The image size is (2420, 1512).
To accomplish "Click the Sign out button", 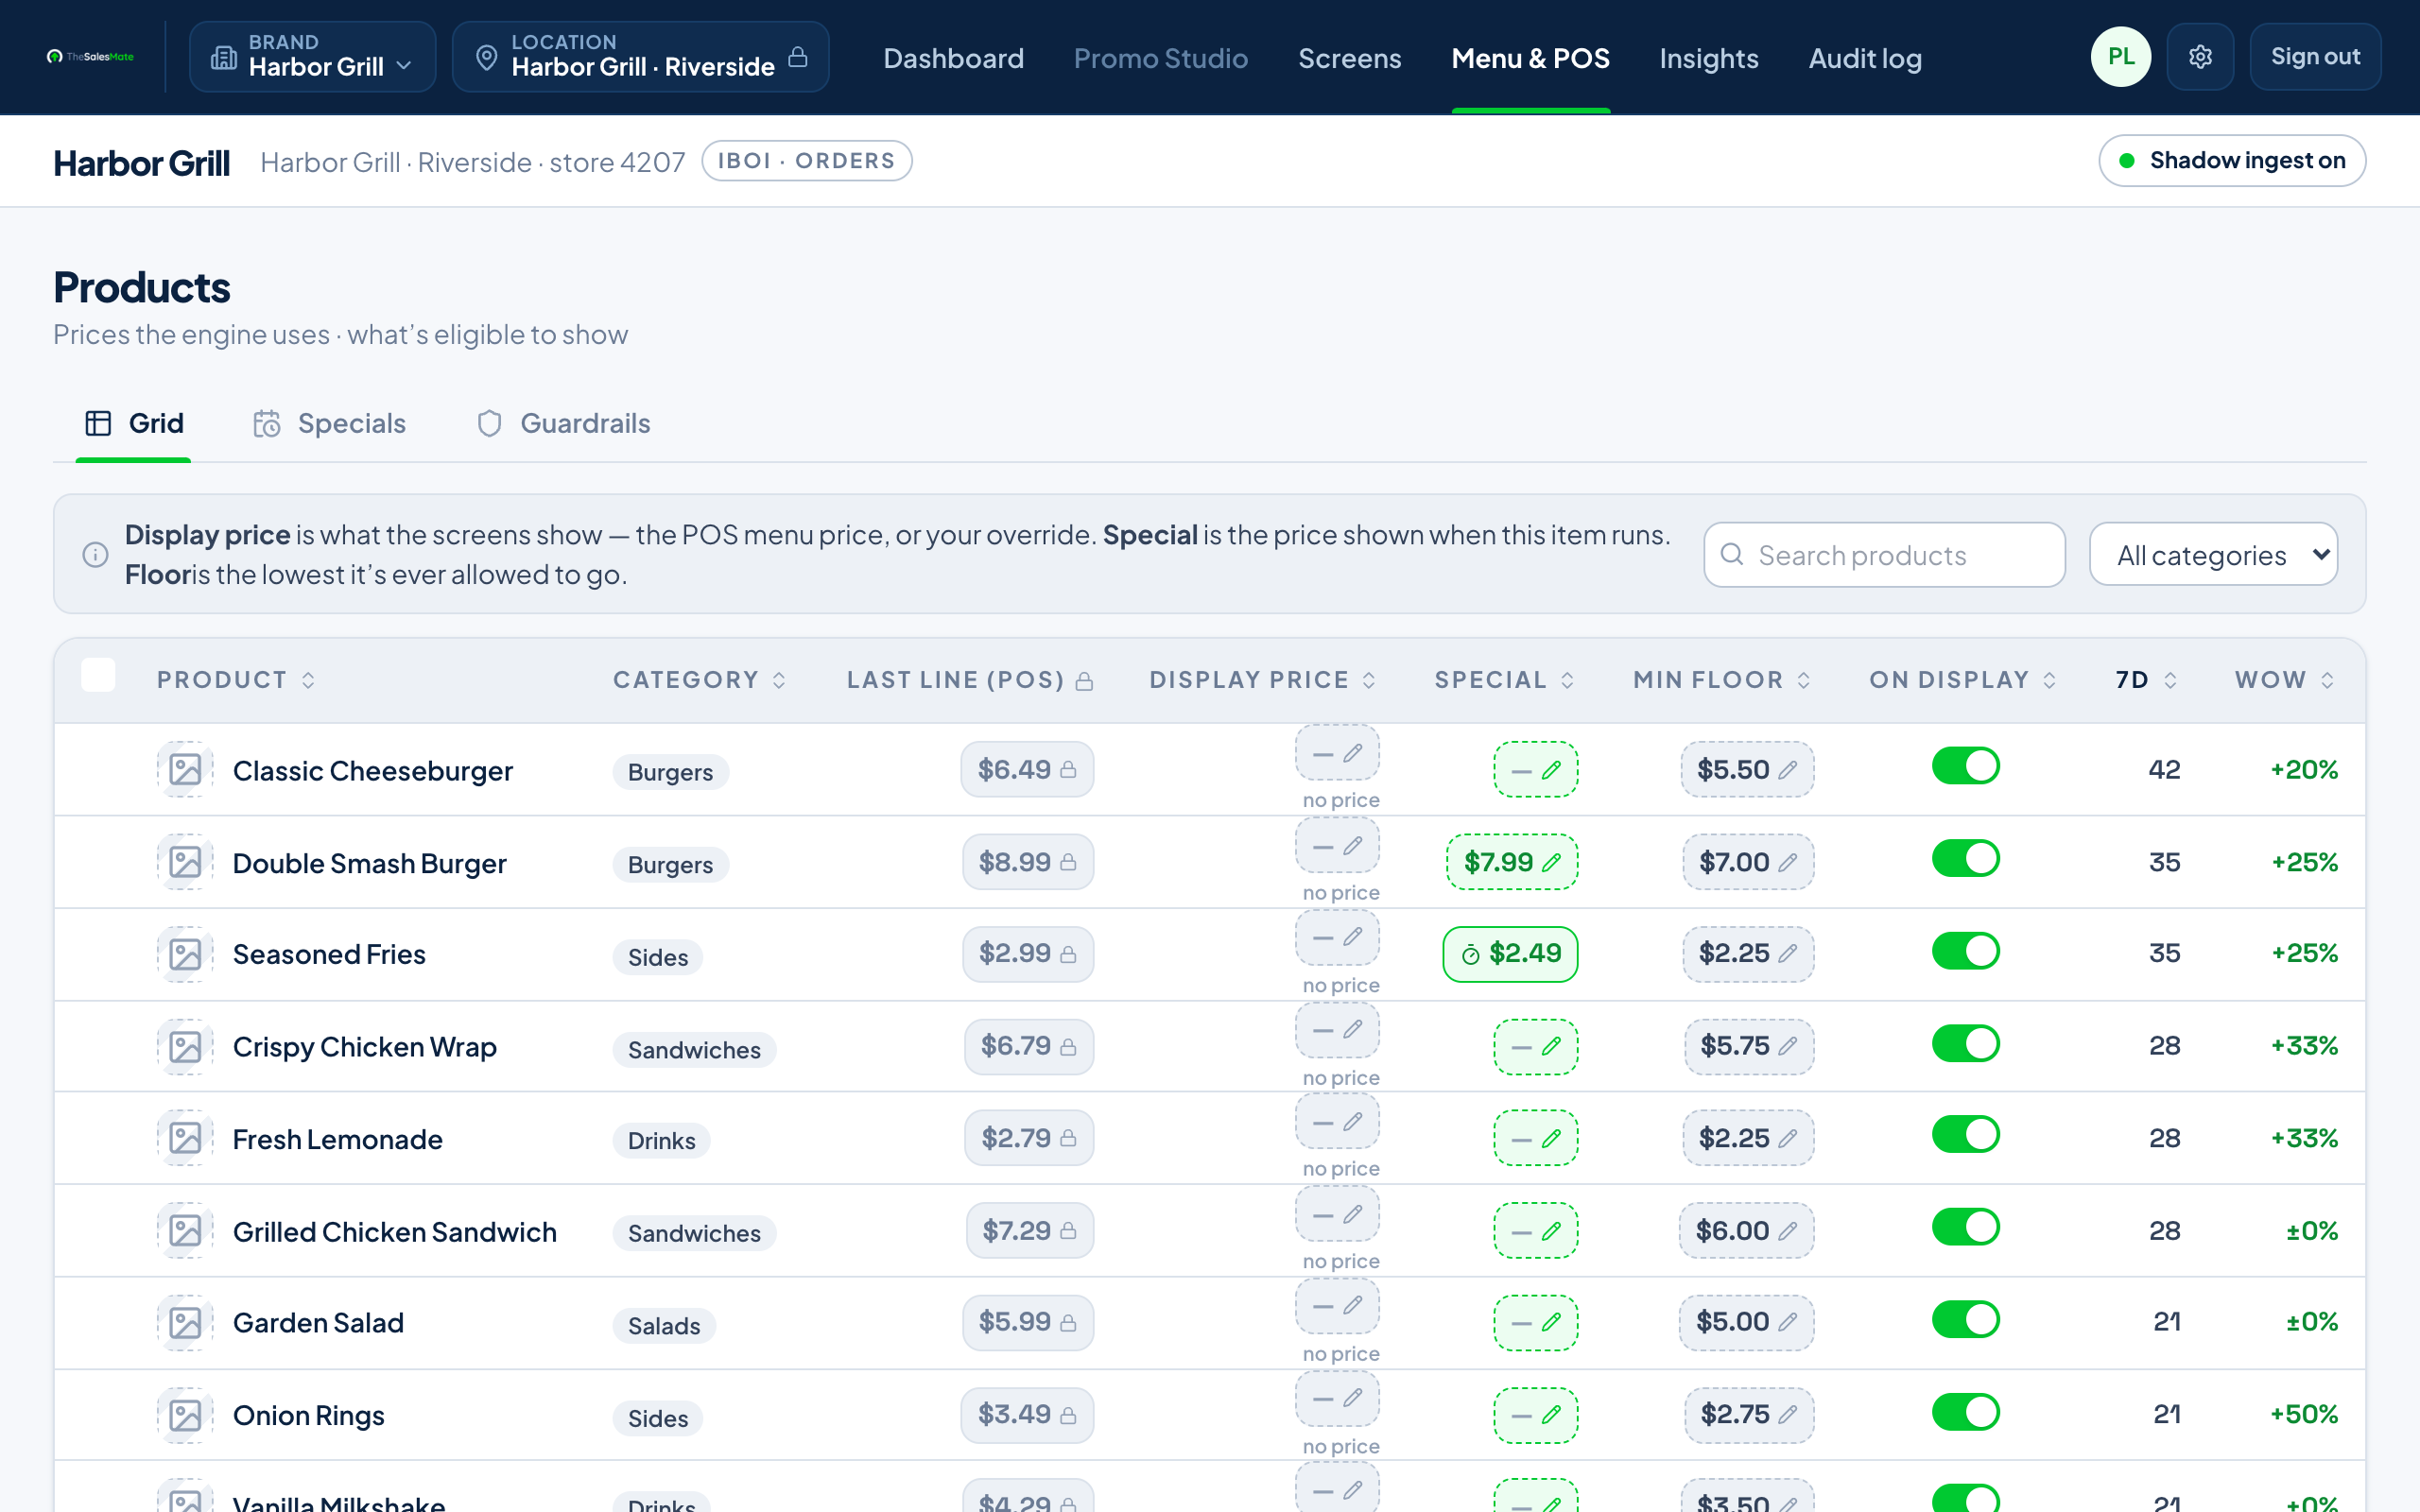I will [x=2315, y=57].
